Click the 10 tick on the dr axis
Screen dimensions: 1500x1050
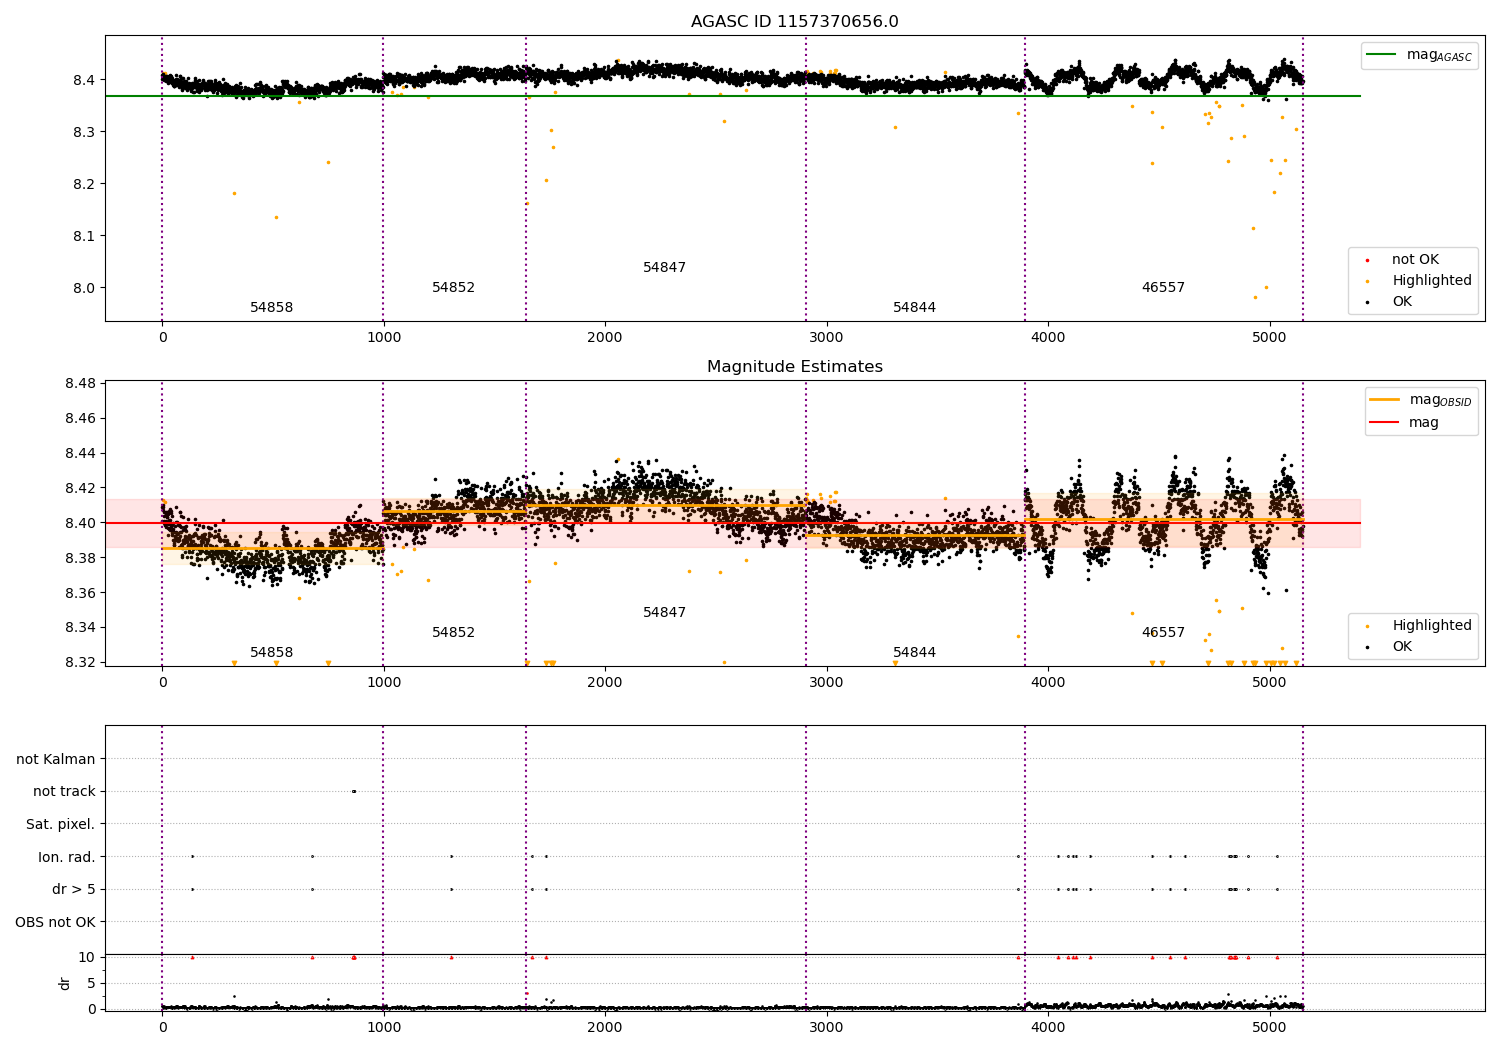click(88, 957)
